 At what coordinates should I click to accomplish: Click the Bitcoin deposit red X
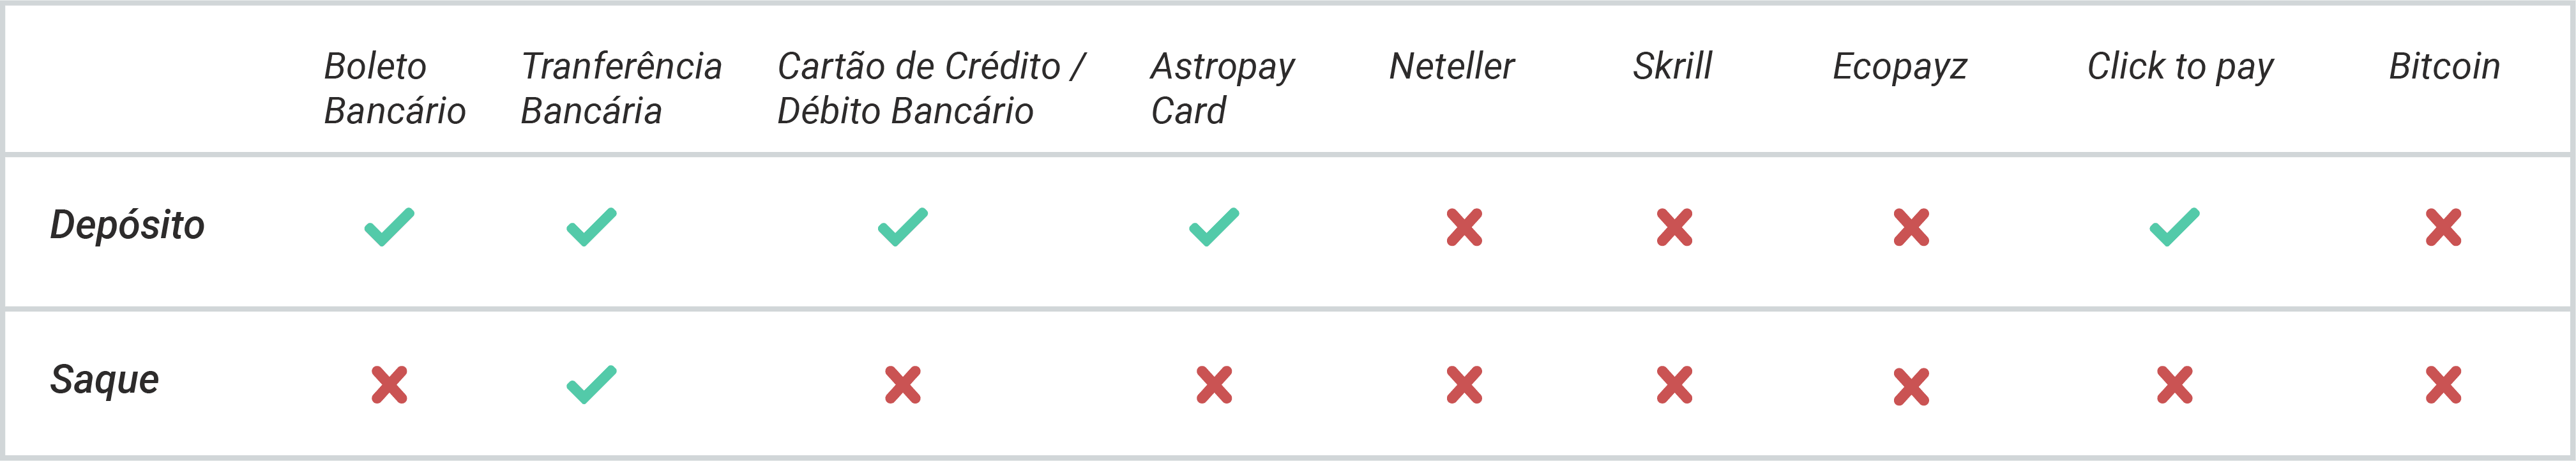click(2443, 227)
